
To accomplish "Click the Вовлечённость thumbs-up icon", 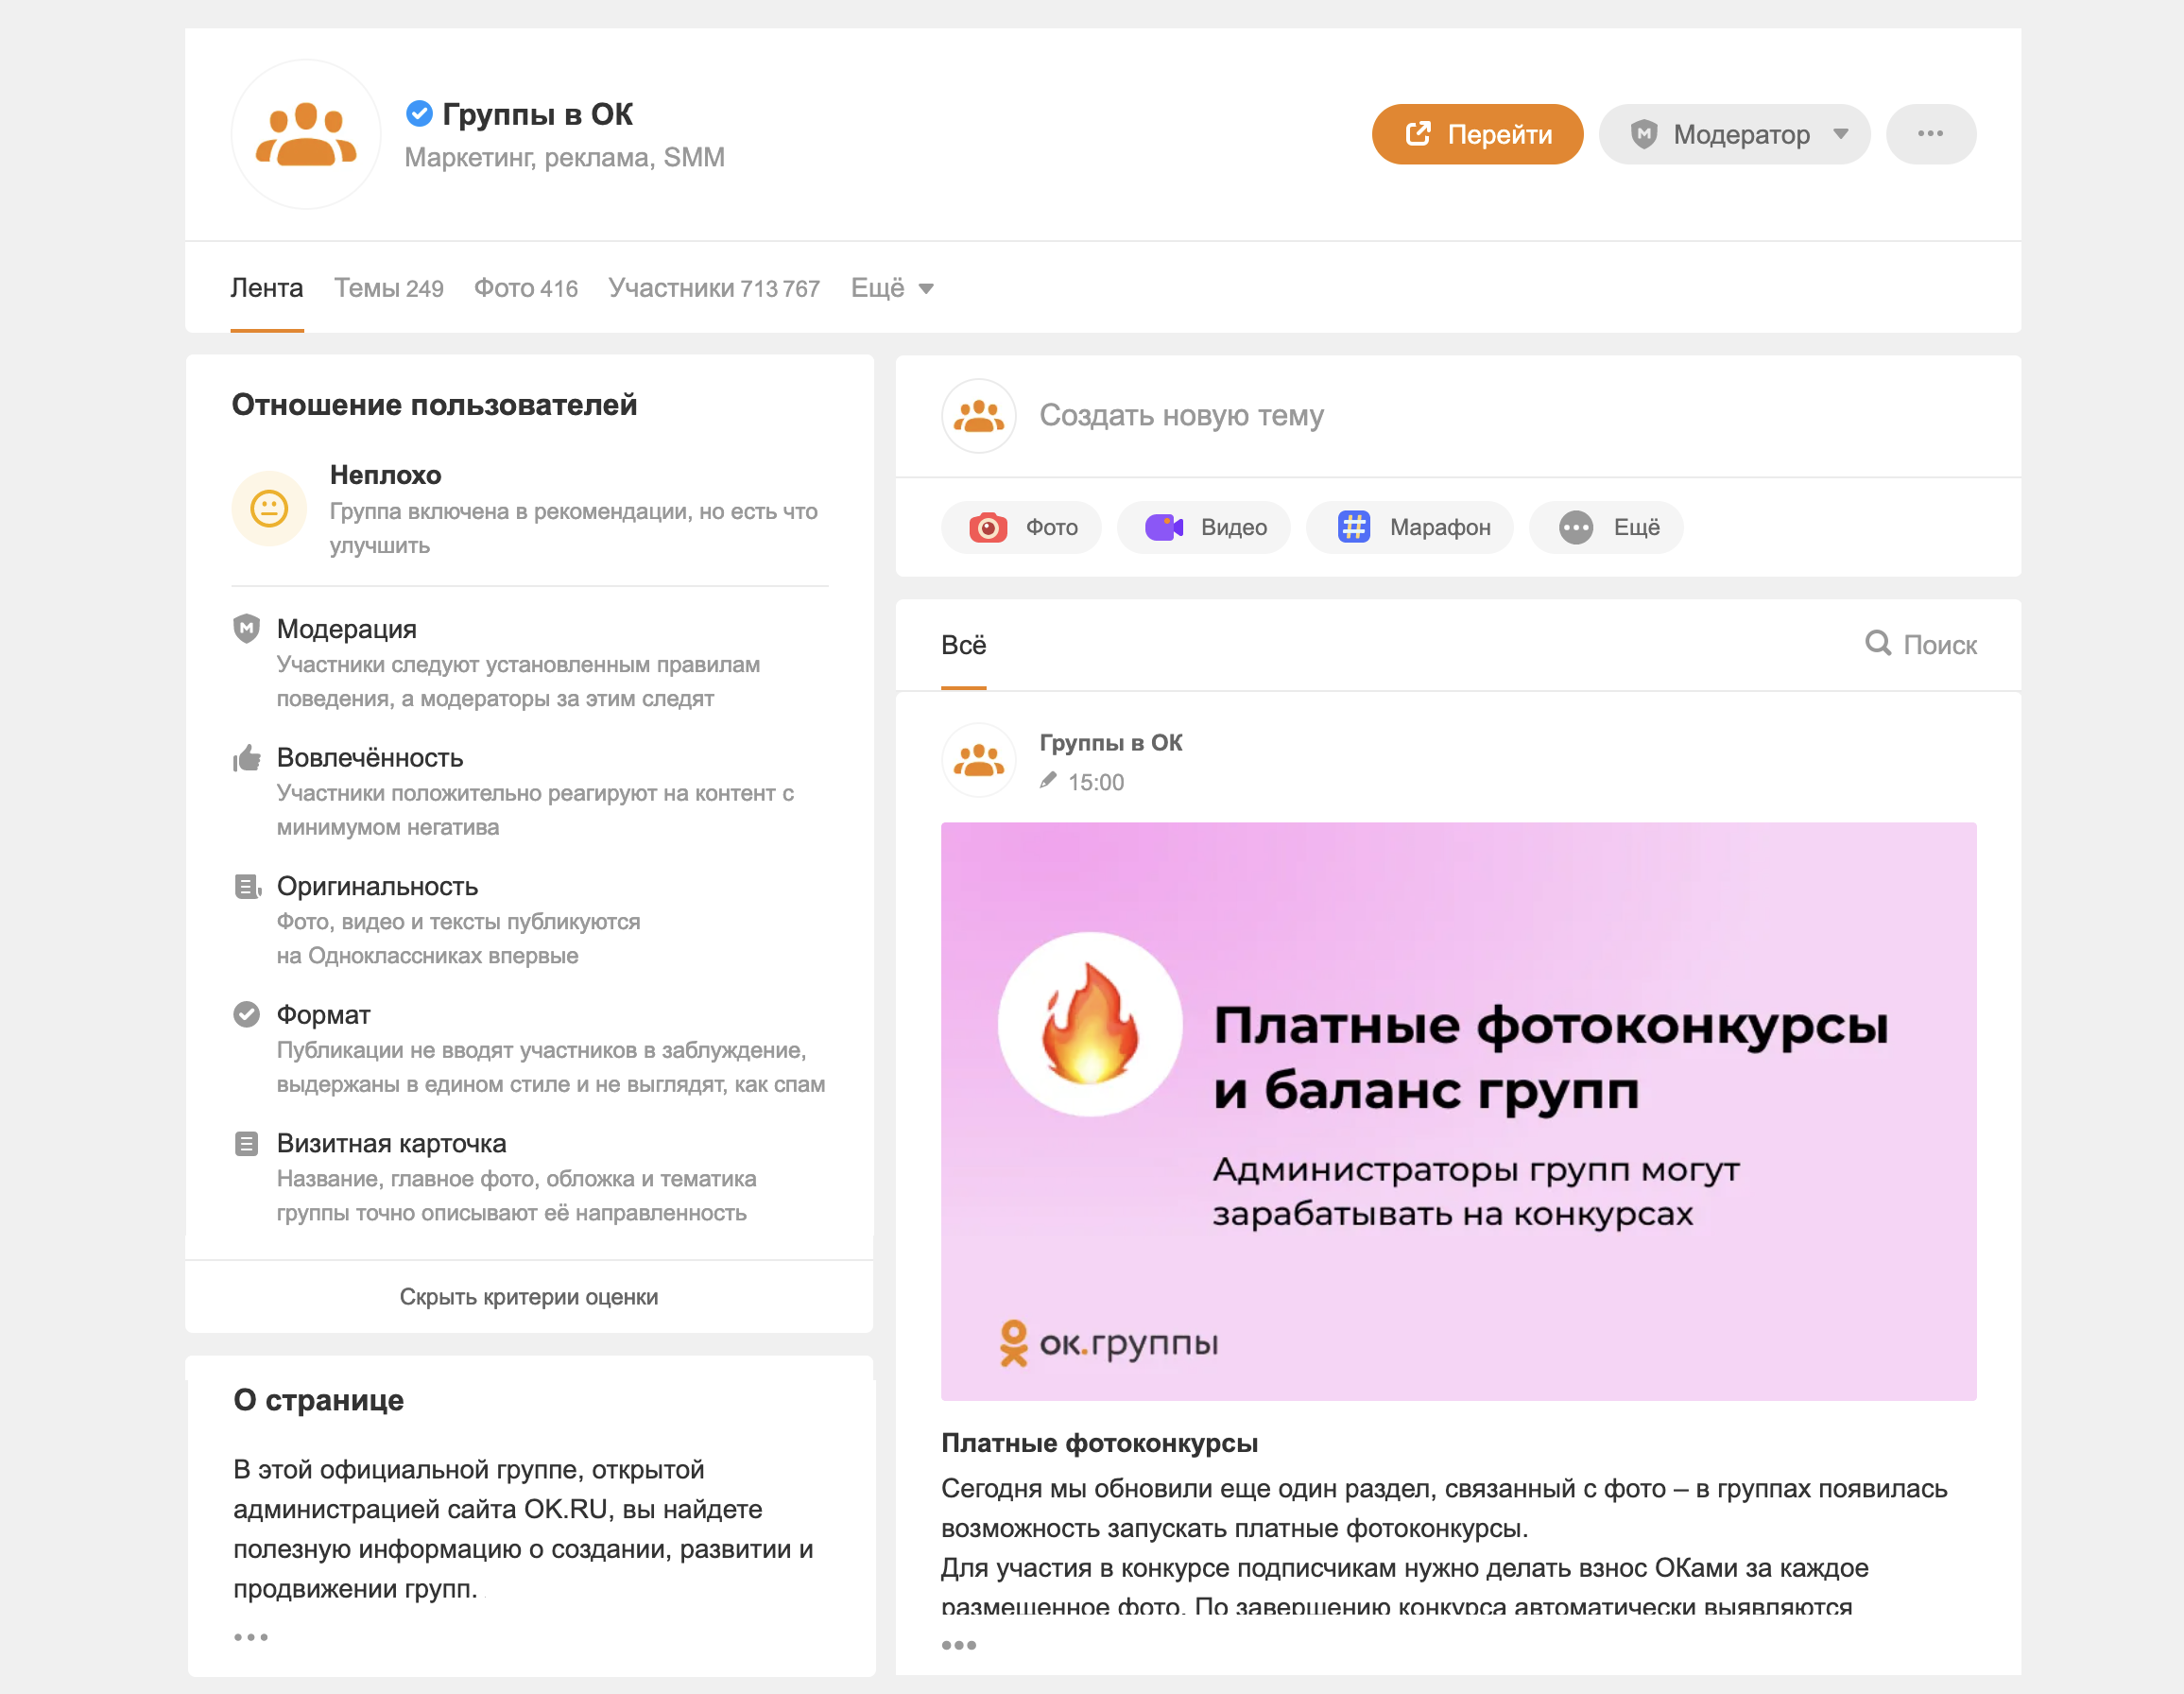I will pyautogui.click(x=246, y=758).
